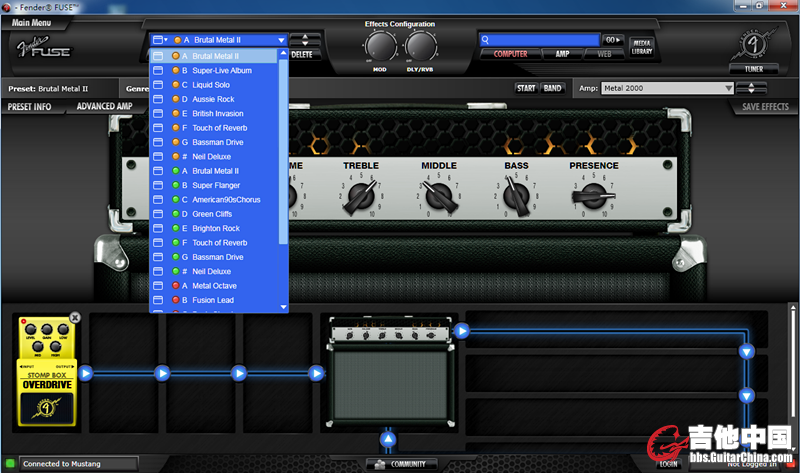Viewport: 800px width, 473px height.
Task: Click the up arrow below the amp
Action: tap(388, 439)
